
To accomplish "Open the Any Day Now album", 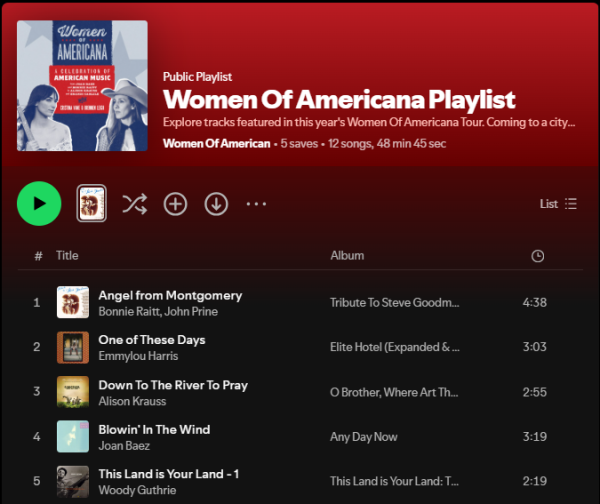I will 364,437.
